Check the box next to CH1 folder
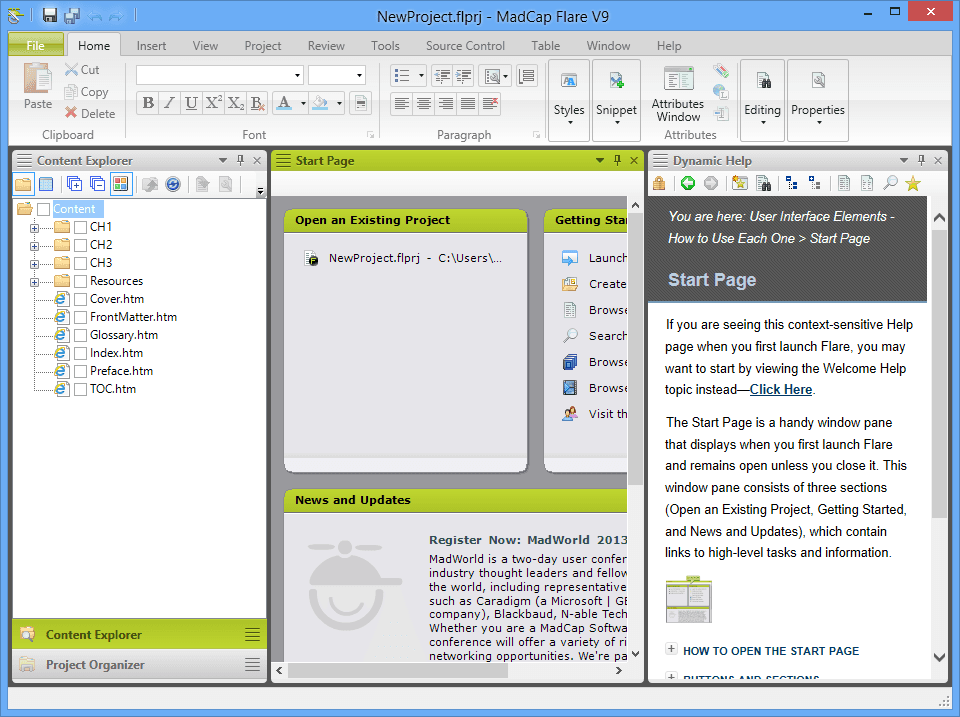Image resolution: width=960 pixels, height=717 pixels. tap(80, 228)
